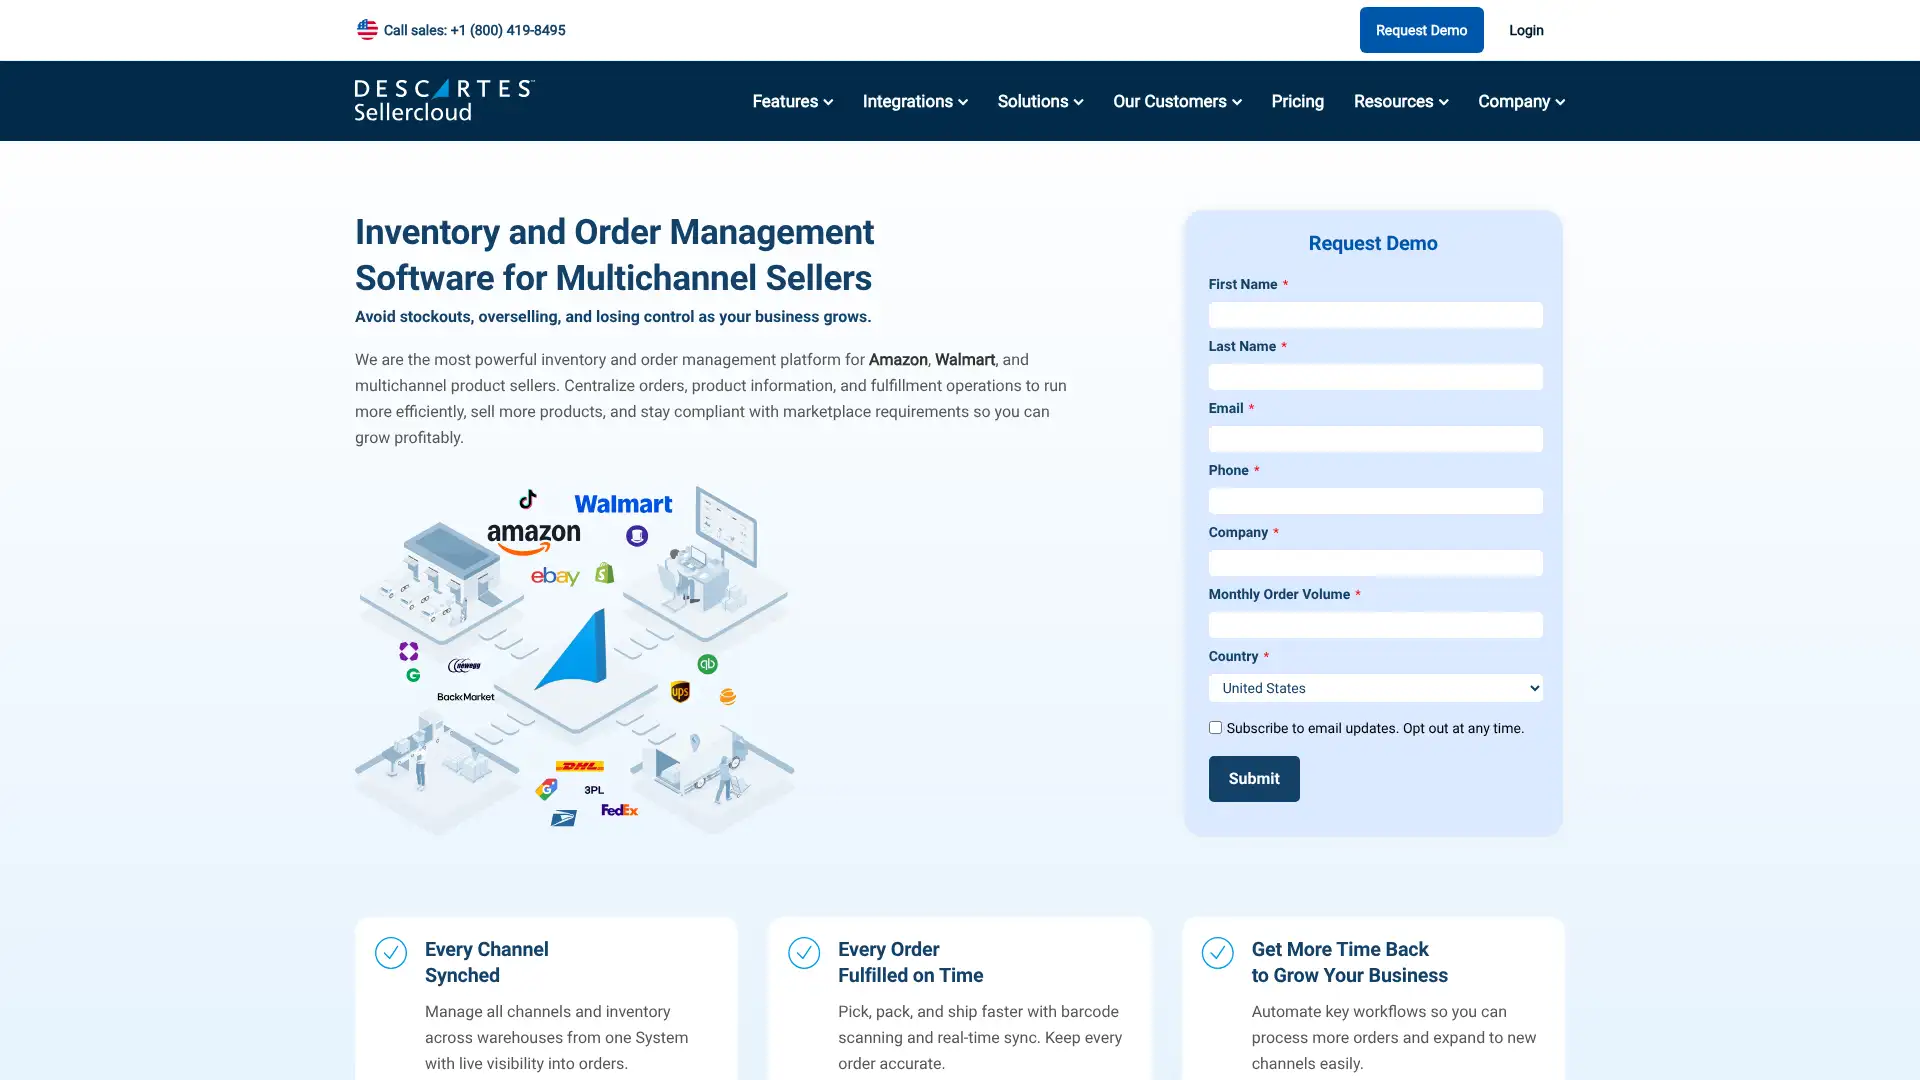Open the Pricing page
1920x1080 pixels.
pos(1297,101)
